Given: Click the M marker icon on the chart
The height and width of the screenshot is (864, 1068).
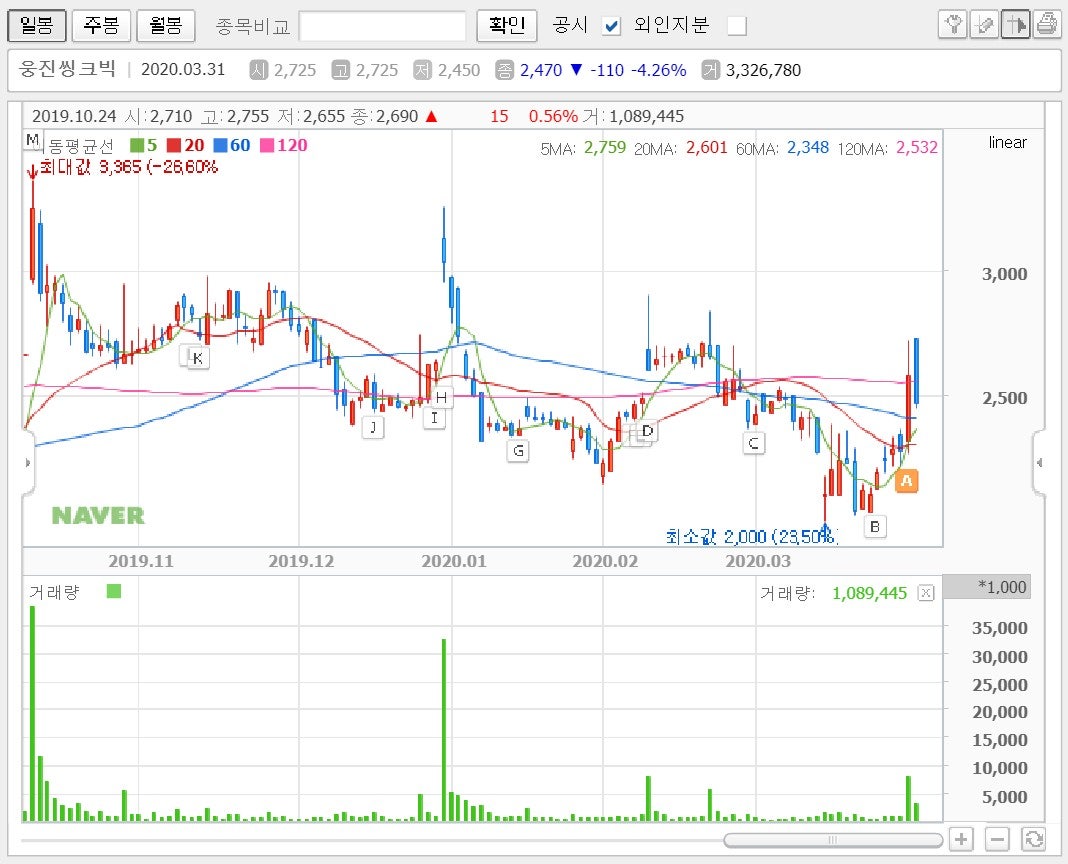Looking at the screenshot, I should 33,140.
